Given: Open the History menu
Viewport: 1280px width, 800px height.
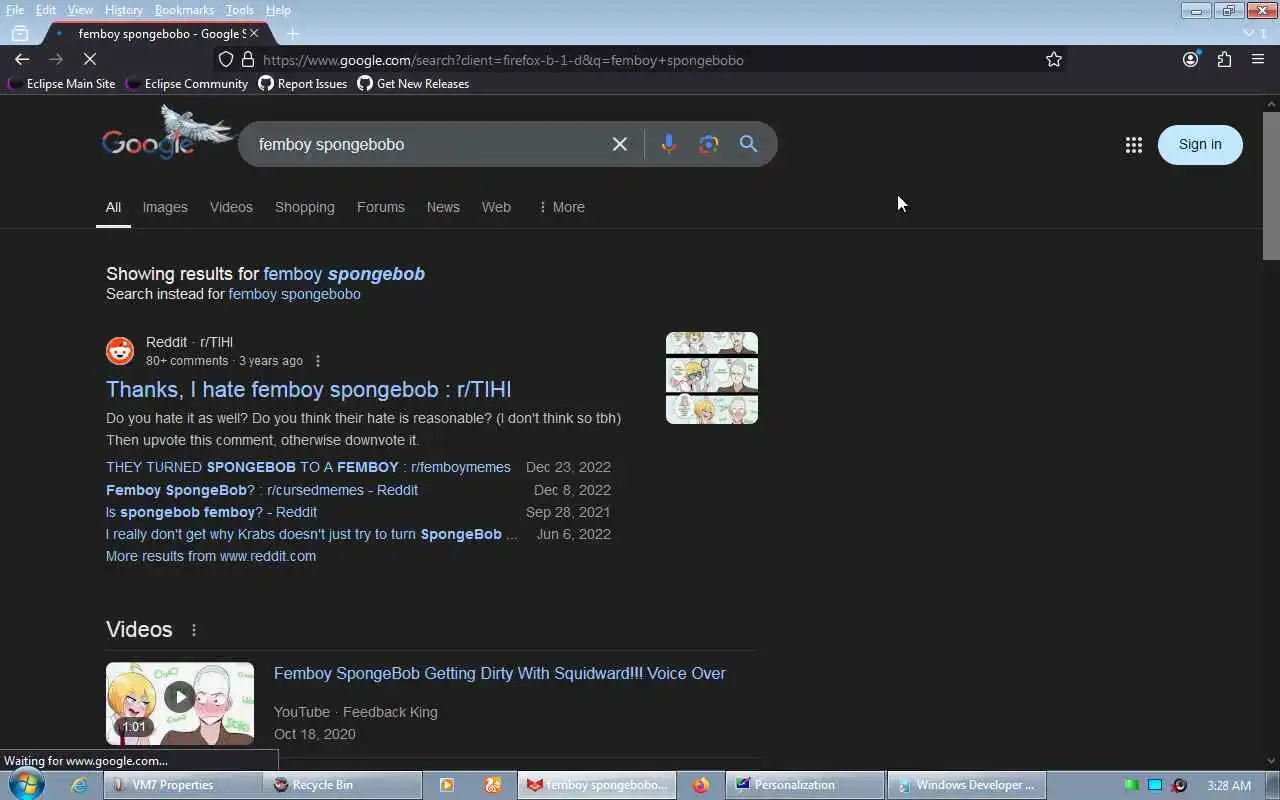Looking at the screenshot, I should point(123,10).
